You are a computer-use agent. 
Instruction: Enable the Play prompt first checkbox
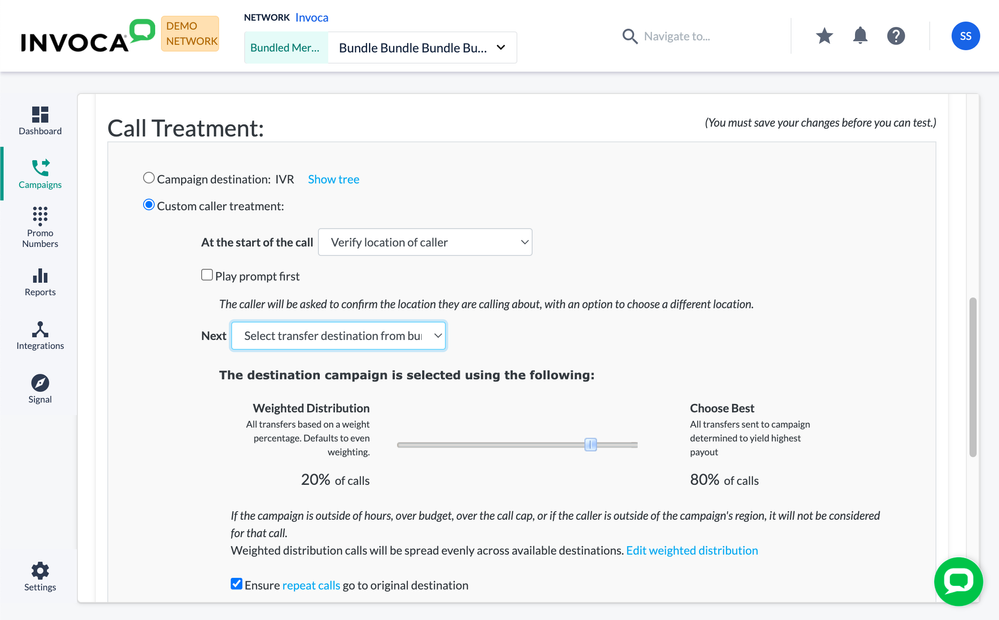tap(207, 275)
